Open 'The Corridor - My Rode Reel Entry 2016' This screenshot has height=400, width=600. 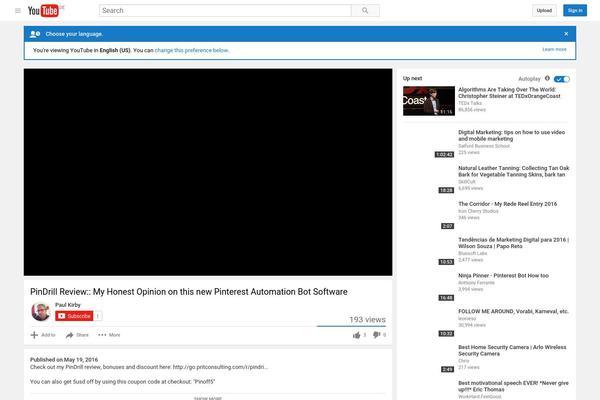(x=507, y=204)
